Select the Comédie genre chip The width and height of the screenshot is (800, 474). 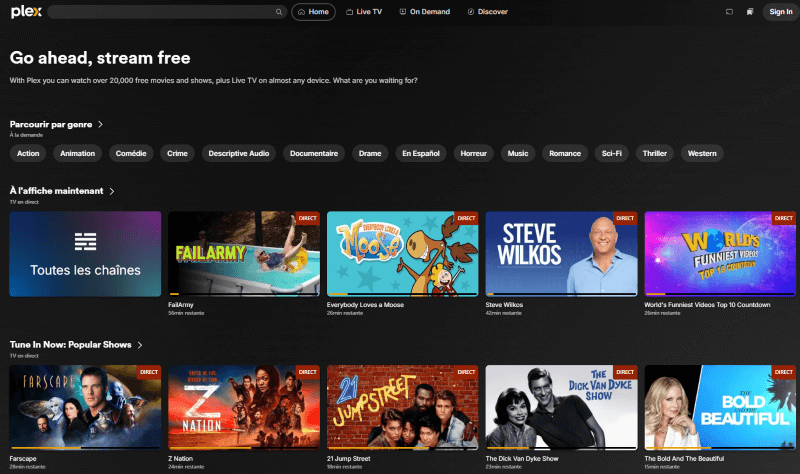[131, 153]
